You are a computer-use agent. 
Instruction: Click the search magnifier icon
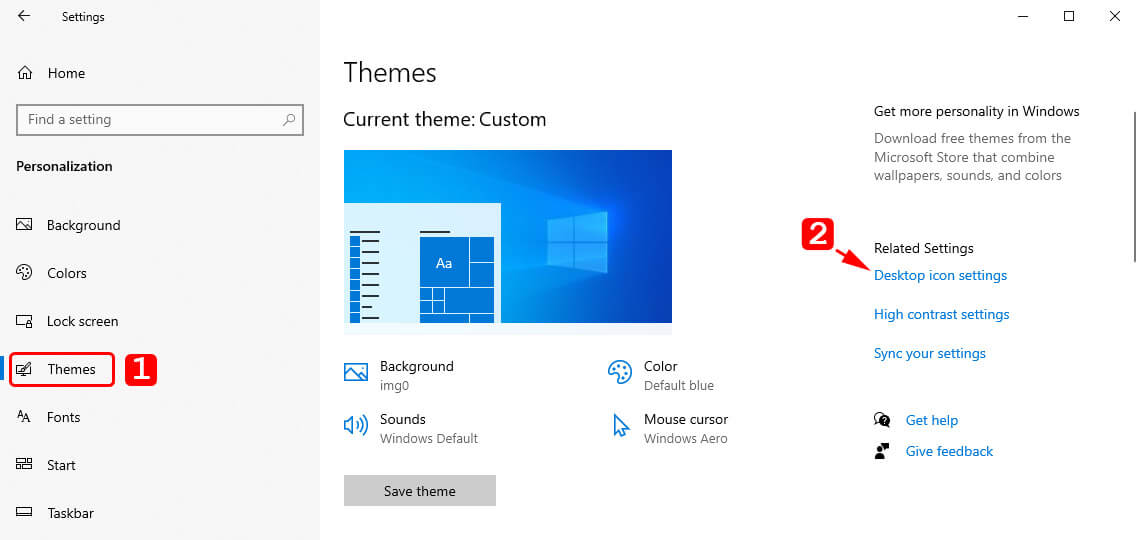pos(289,120)
